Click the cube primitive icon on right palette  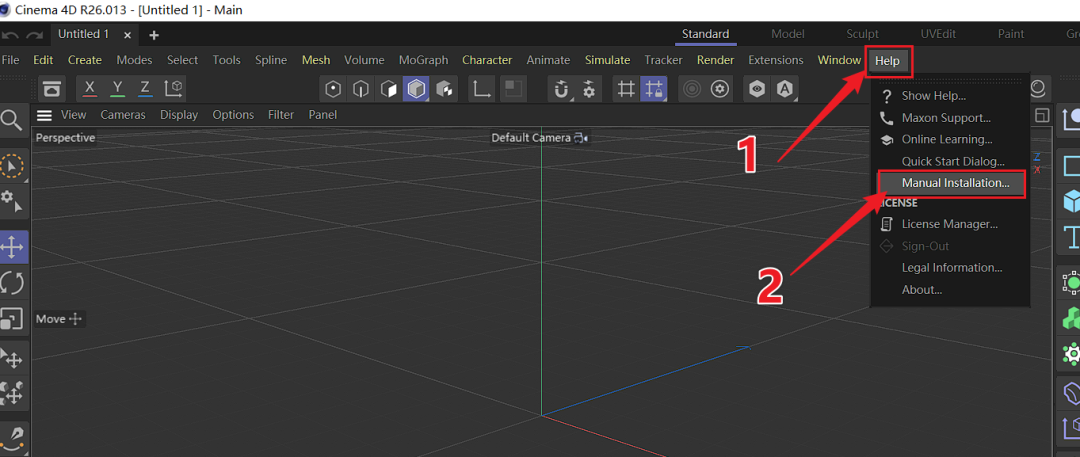tap(1072, 202)
